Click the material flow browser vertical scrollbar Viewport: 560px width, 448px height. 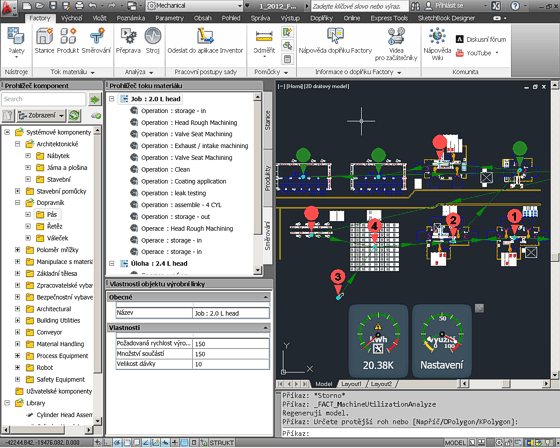(257, 183)
